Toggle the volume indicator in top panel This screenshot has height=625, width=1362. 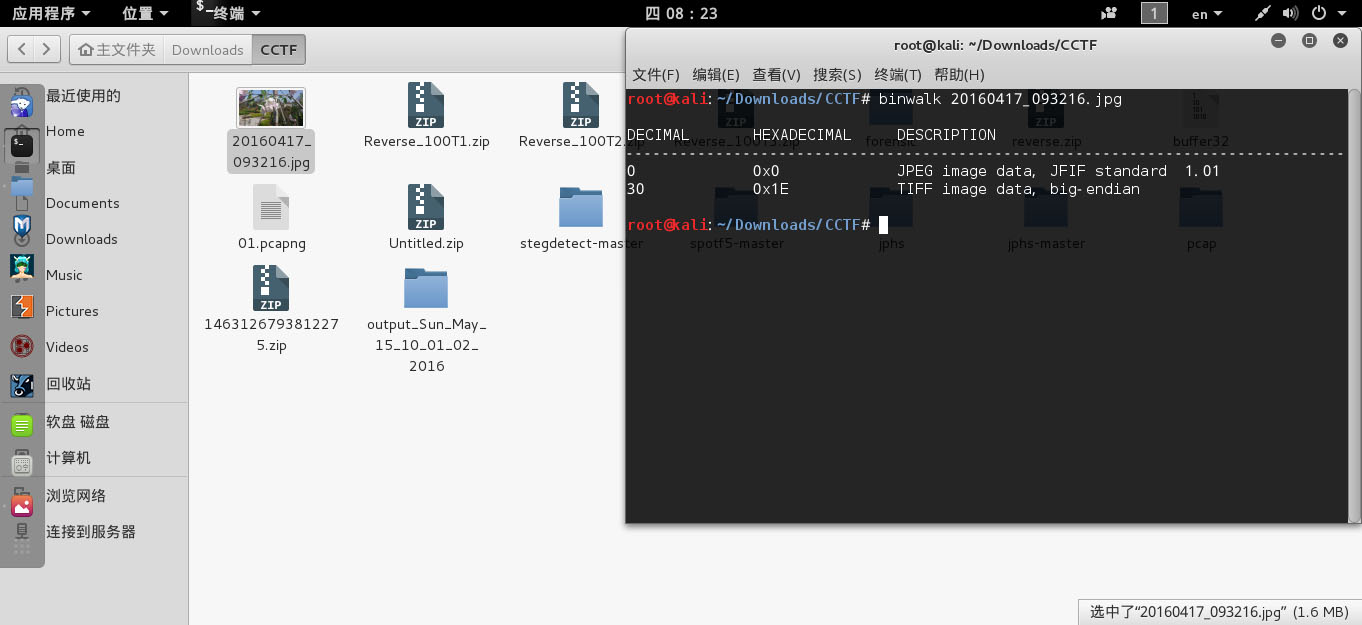click(1290, 13)
